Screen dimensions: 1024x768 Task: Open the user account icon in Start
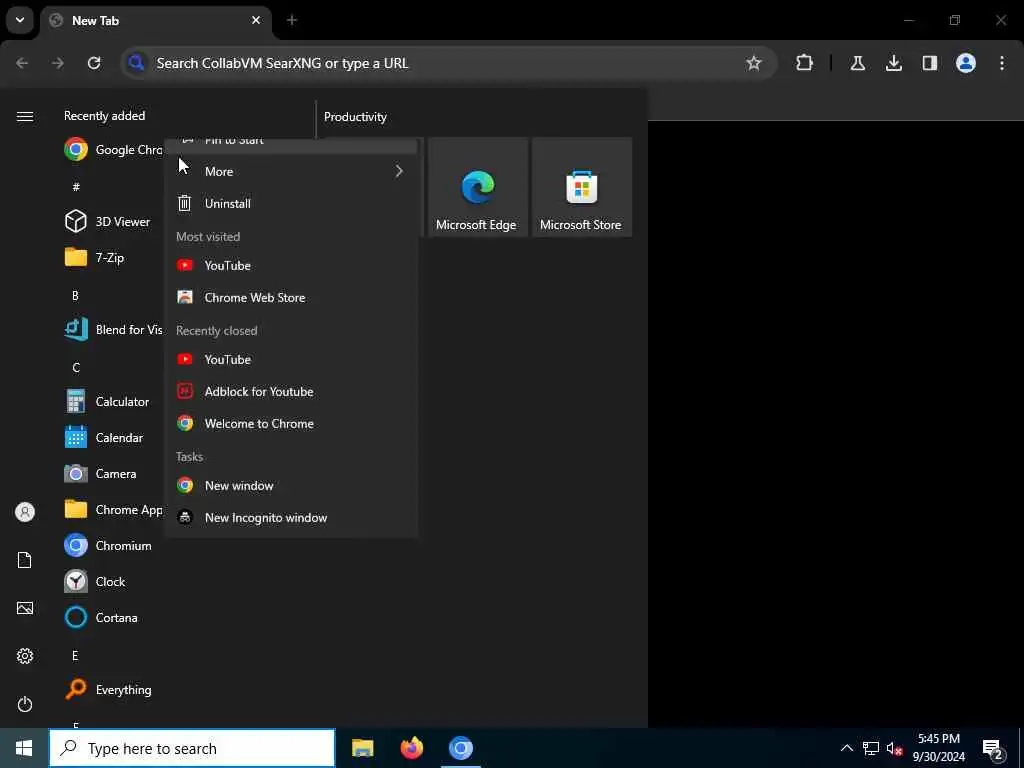(25, 512)
